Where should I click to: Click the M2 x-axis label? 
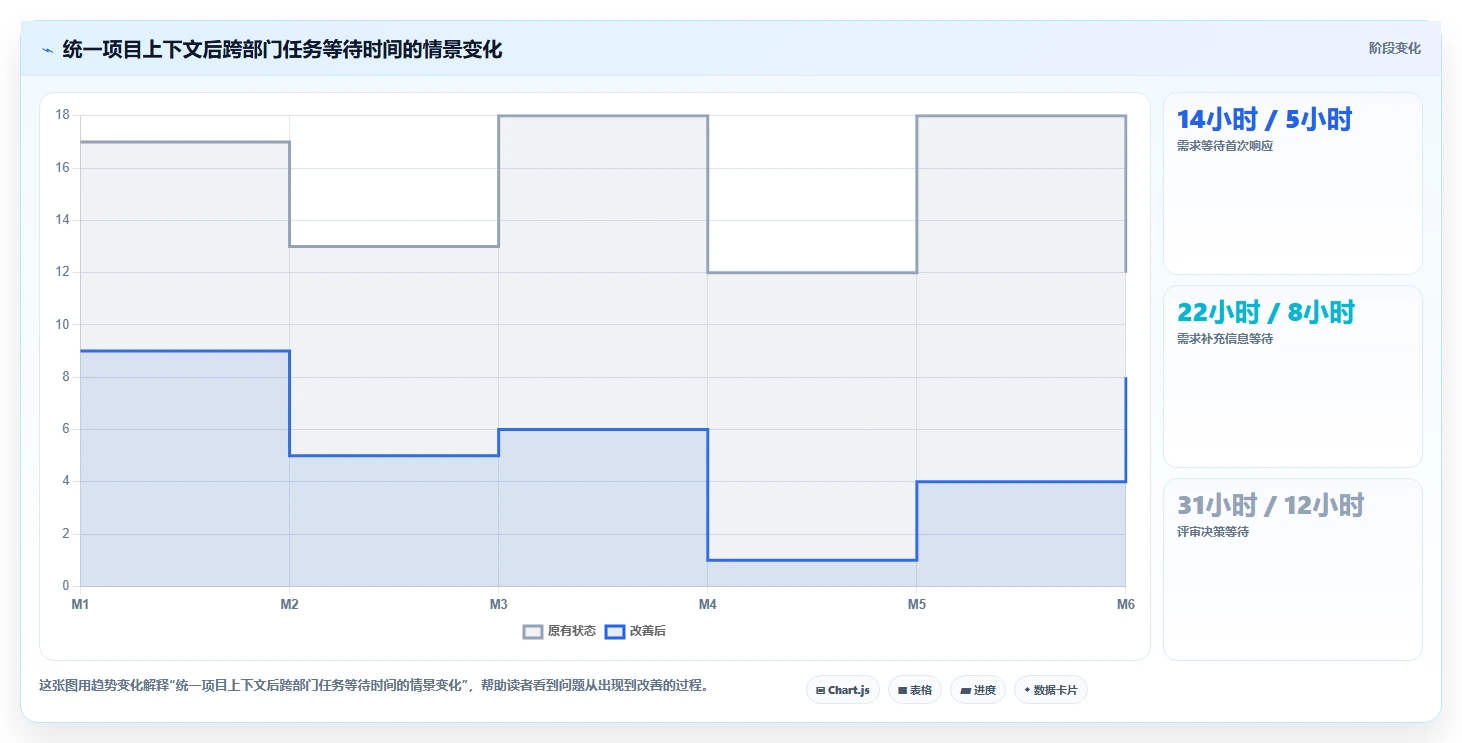coord(289,604)
